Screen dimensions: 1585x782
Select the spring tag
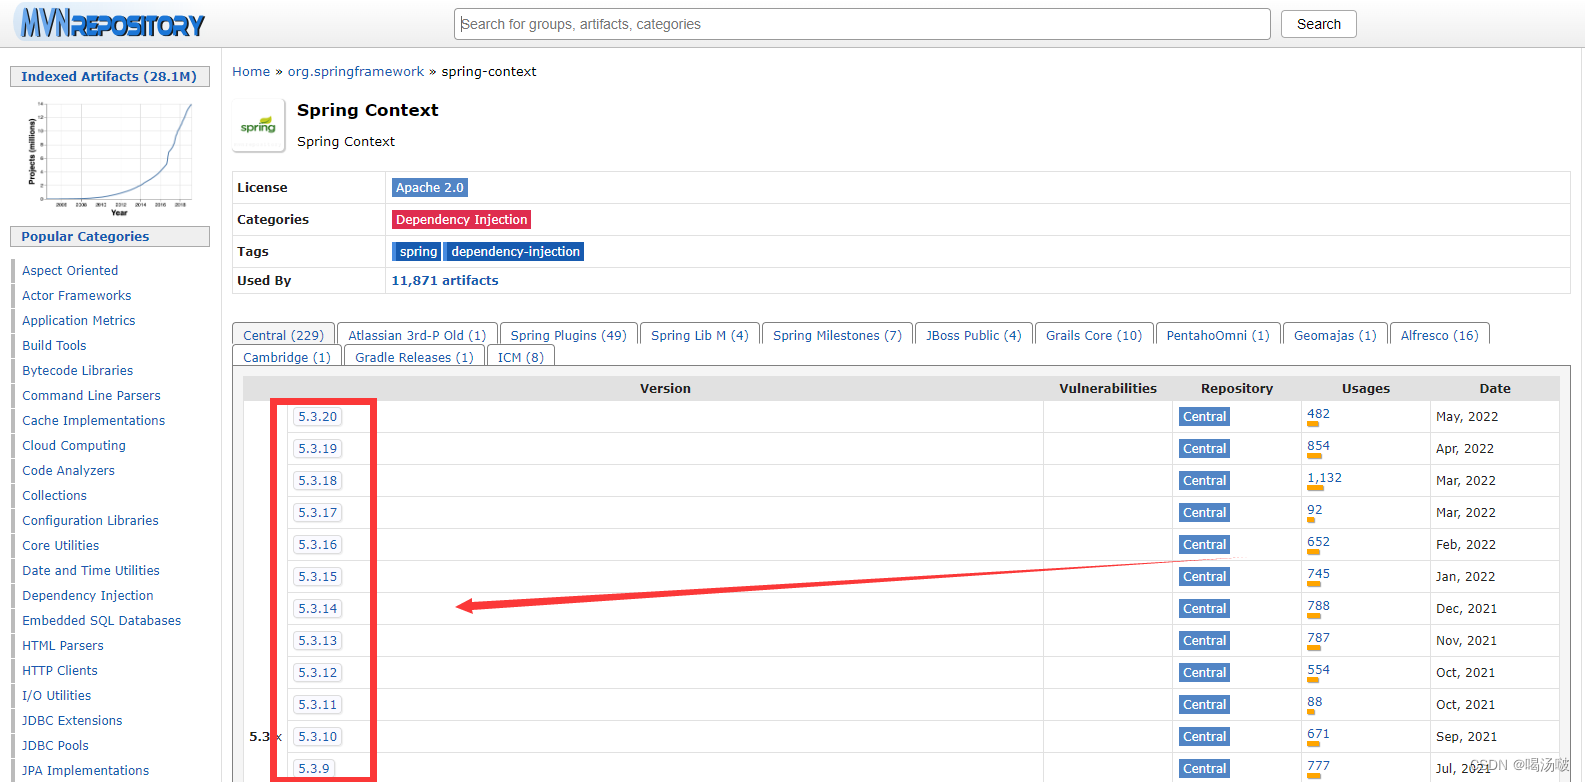pos(418,251)
